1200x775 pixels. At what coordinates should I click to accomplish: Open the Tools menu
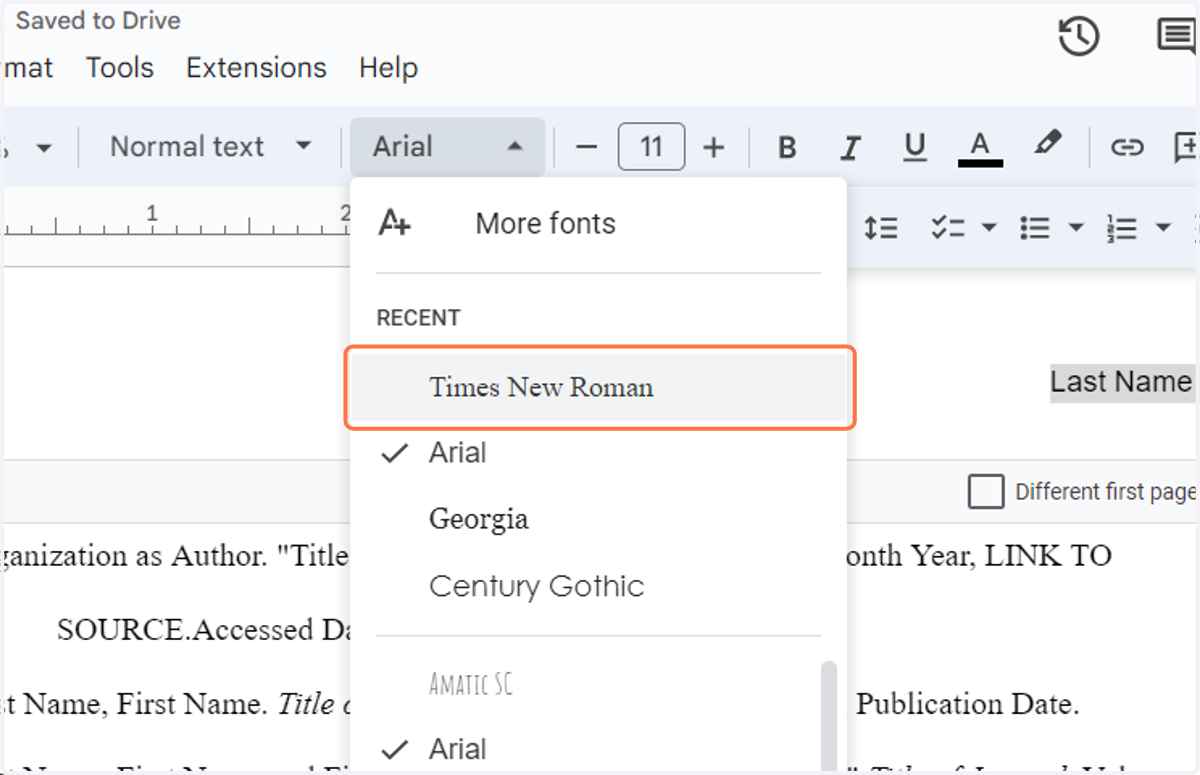(120, 68)
